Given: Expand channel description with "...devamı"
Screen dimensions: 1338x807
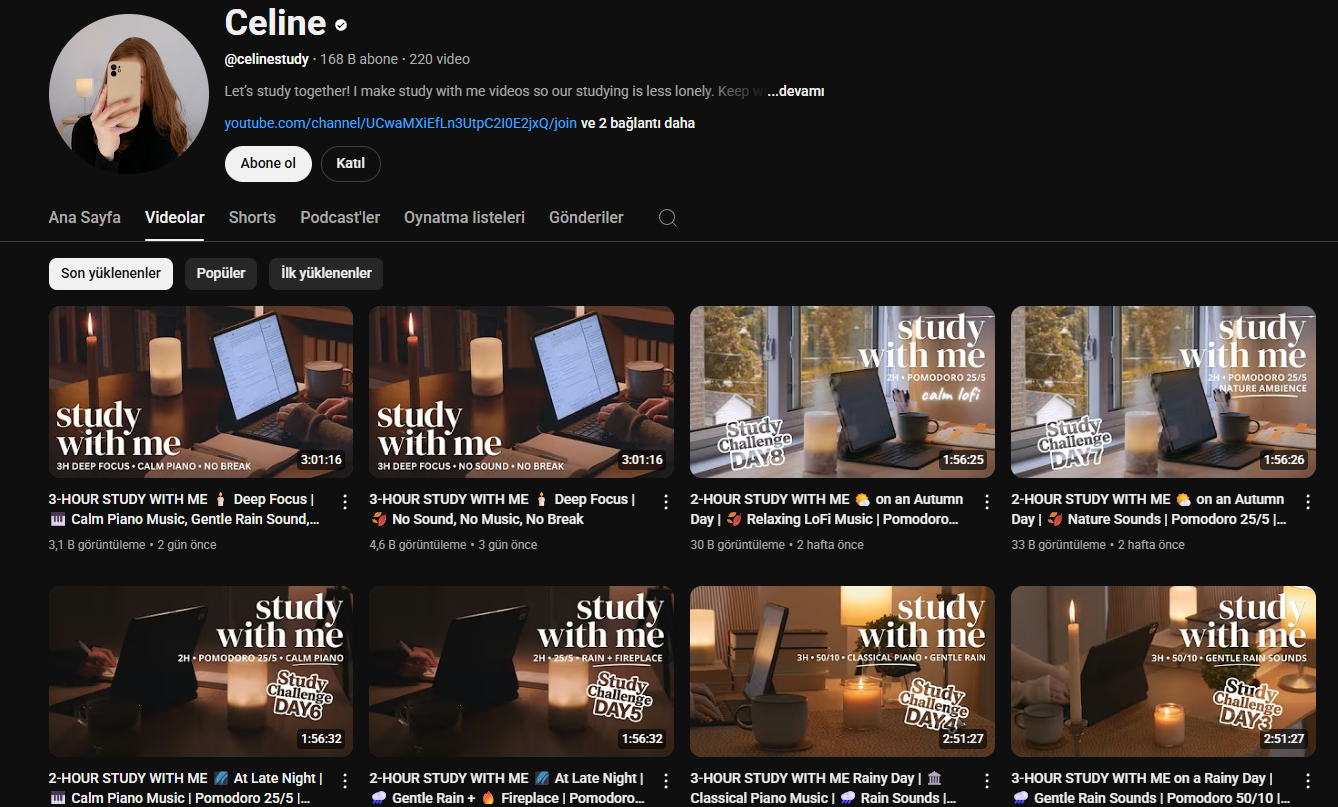Looking at the screenshot, I should click(x=795, y=91).
